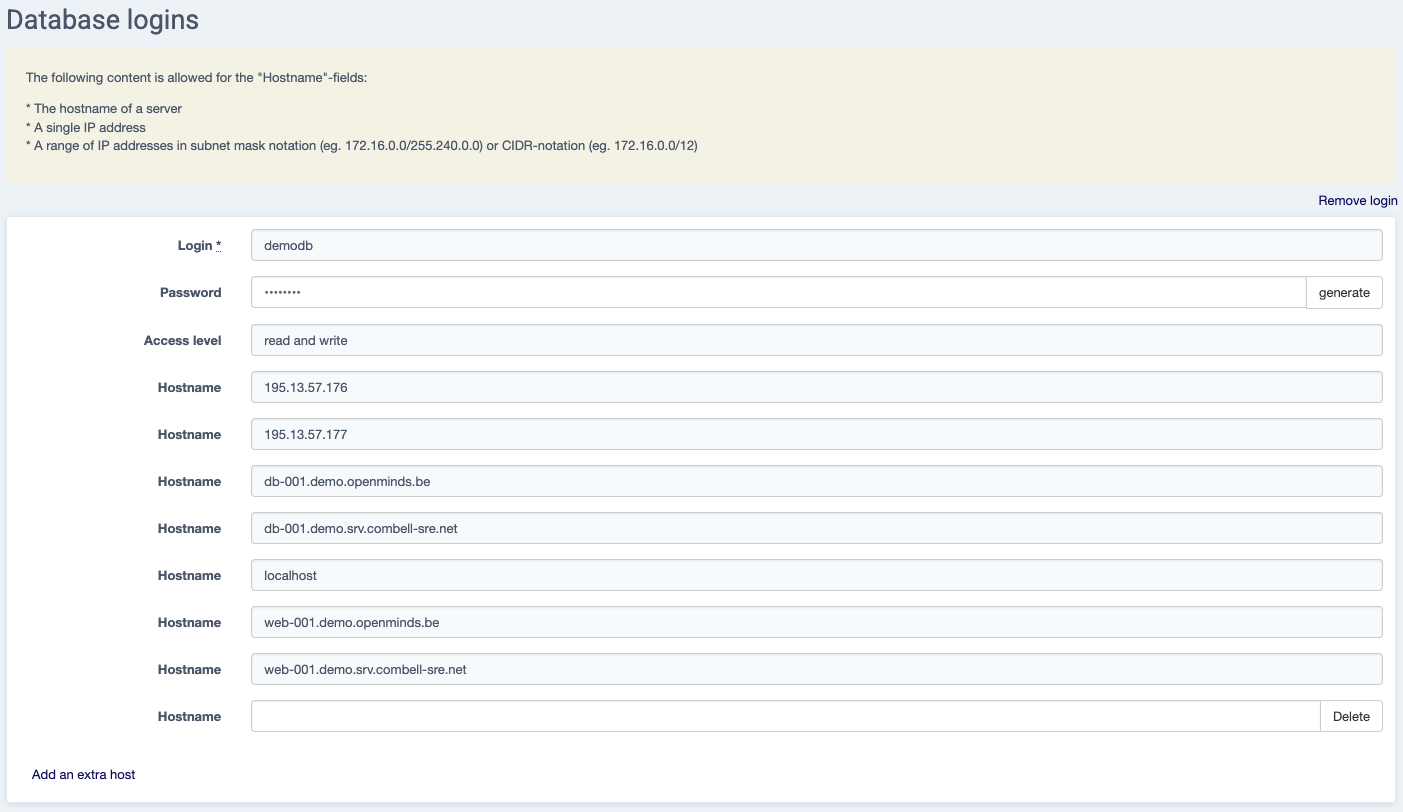Click the db-001.demo.openminds.be hostname field
This screenshot has width=1403, height=812.
pyautogui.click(x=816, y=481)
